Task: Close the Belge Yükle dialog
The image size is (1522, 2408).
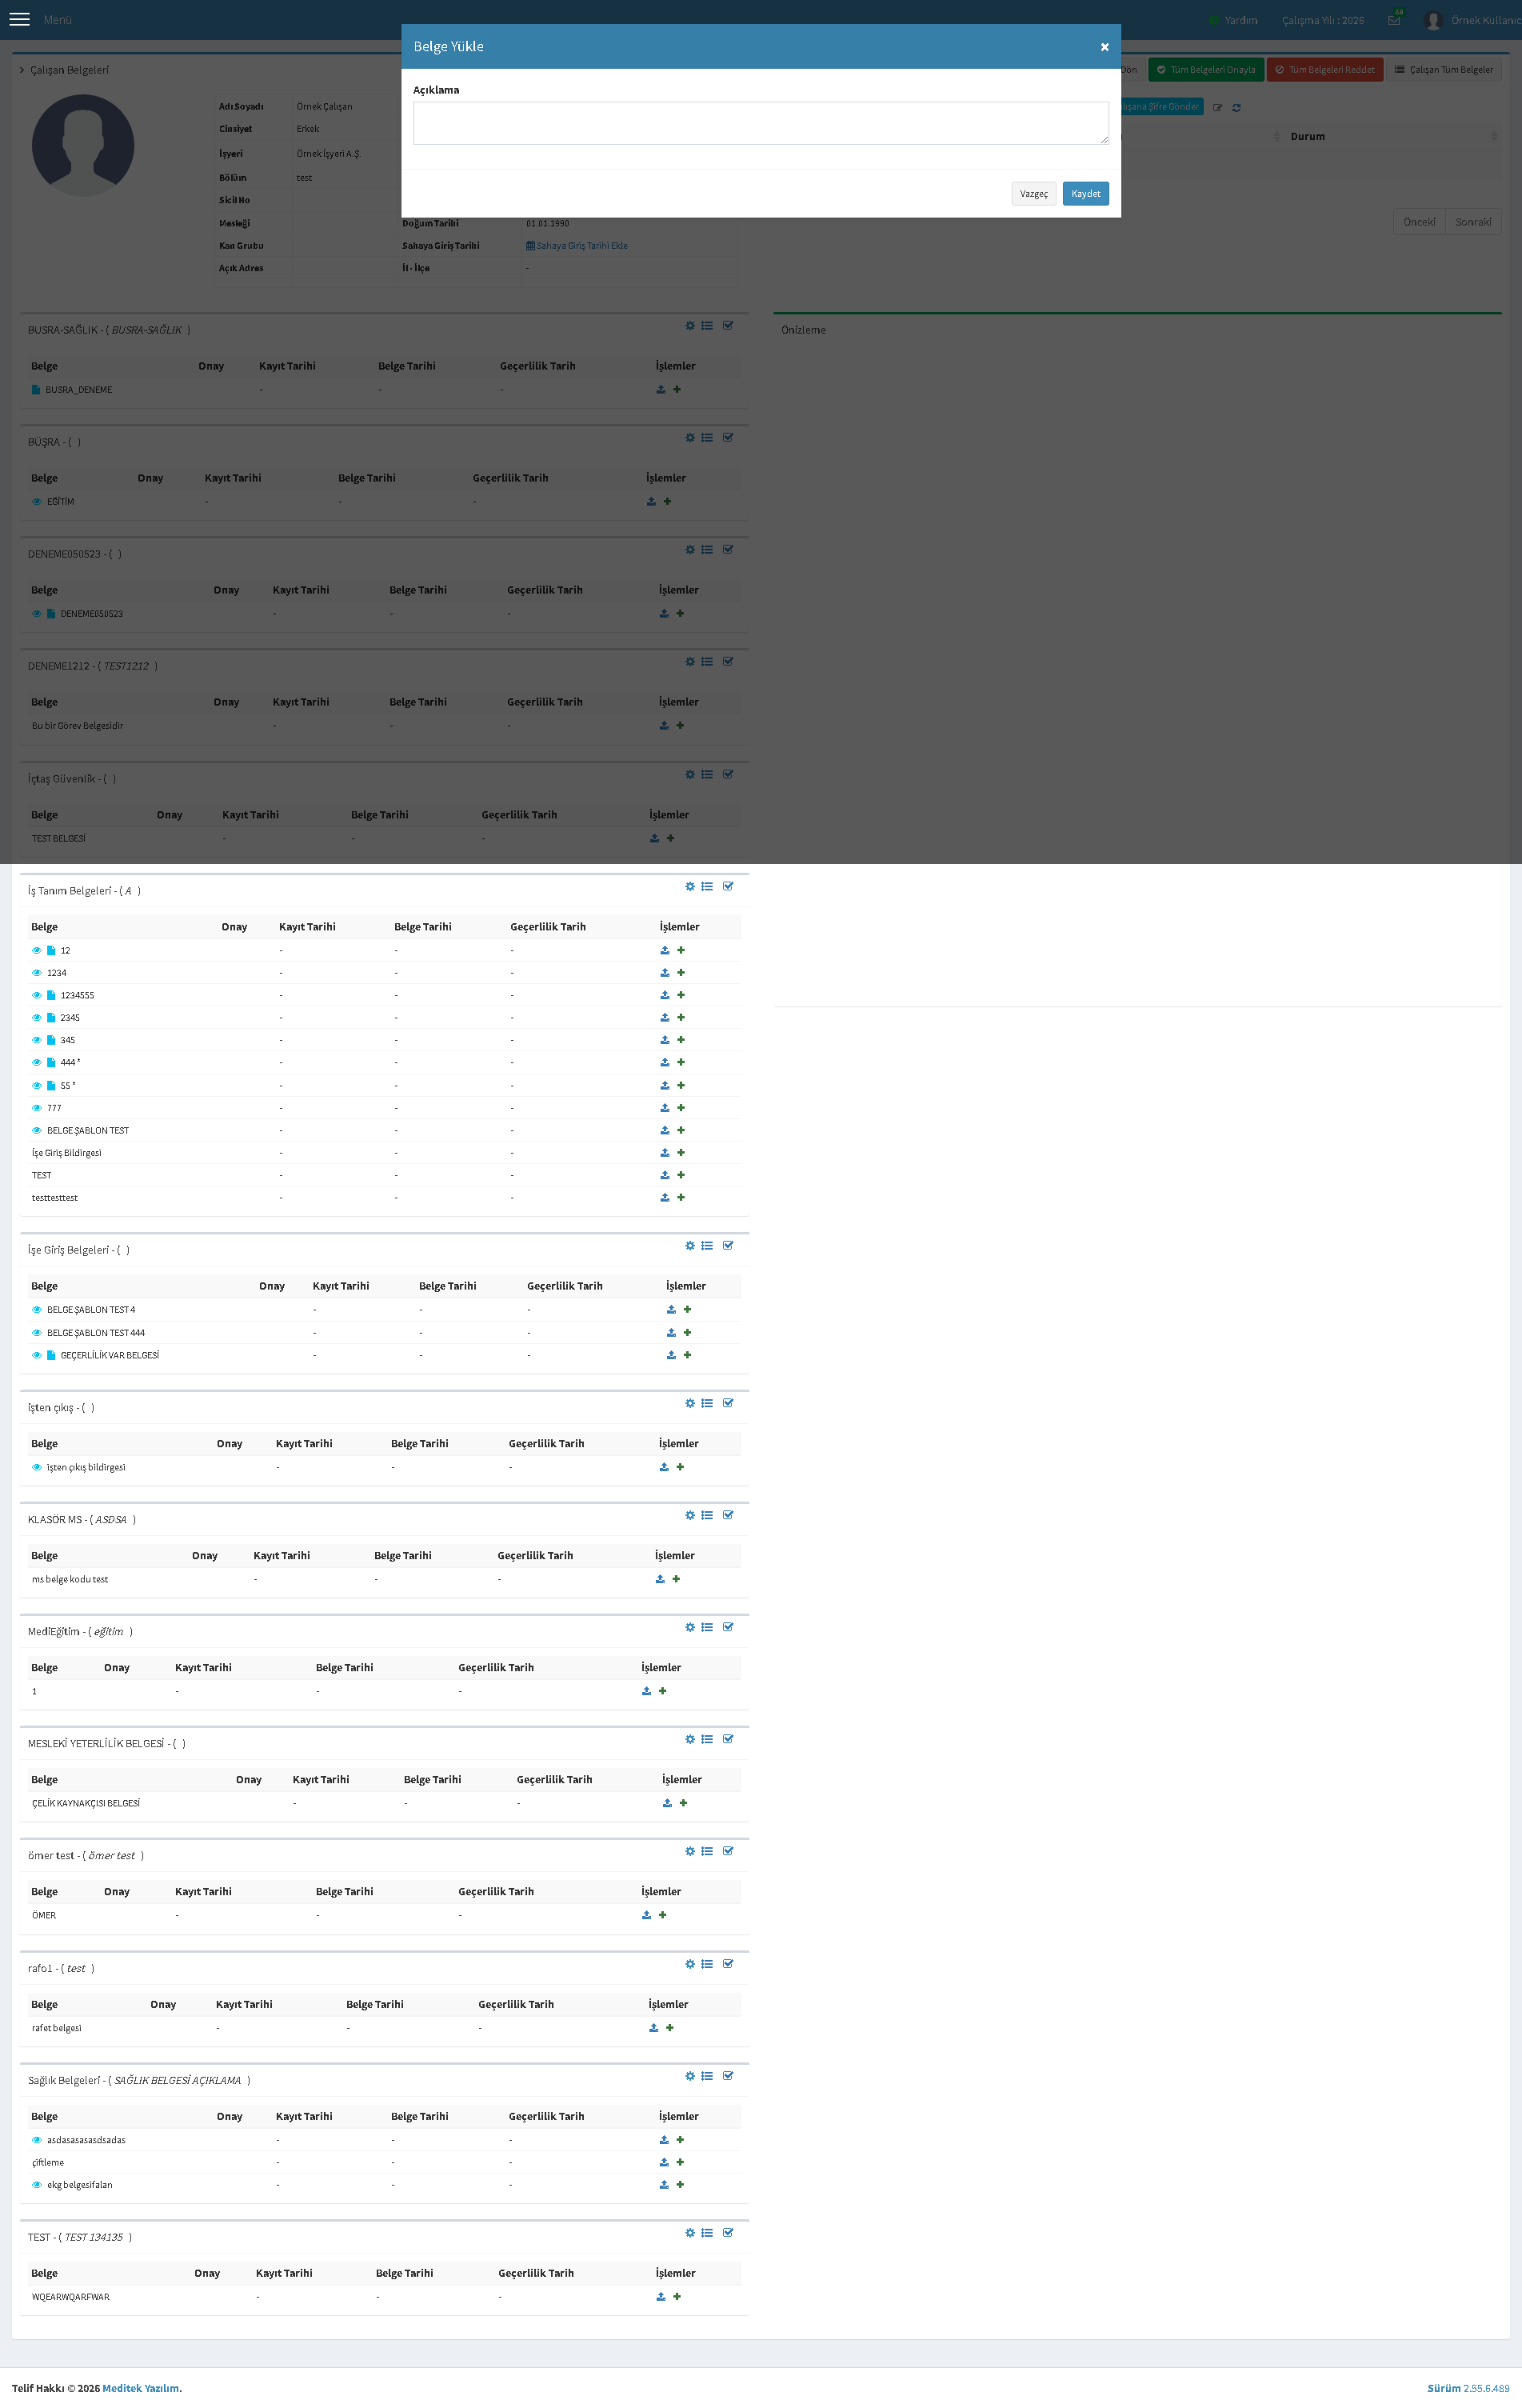Action: [x=1105, y=47]
